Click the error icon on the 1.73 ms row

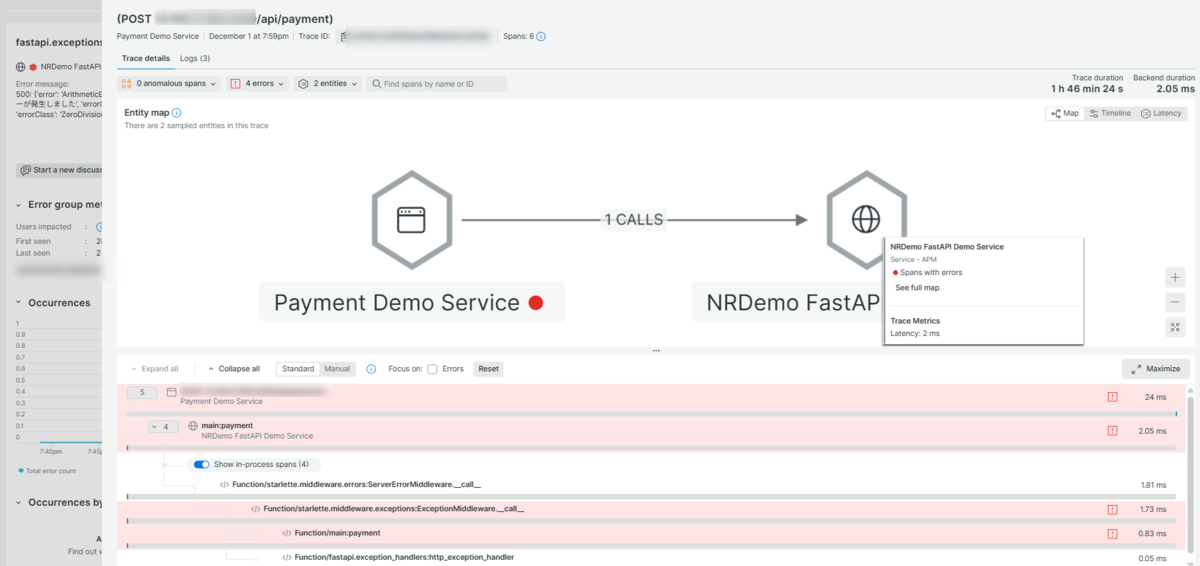tap(1112, 509)
